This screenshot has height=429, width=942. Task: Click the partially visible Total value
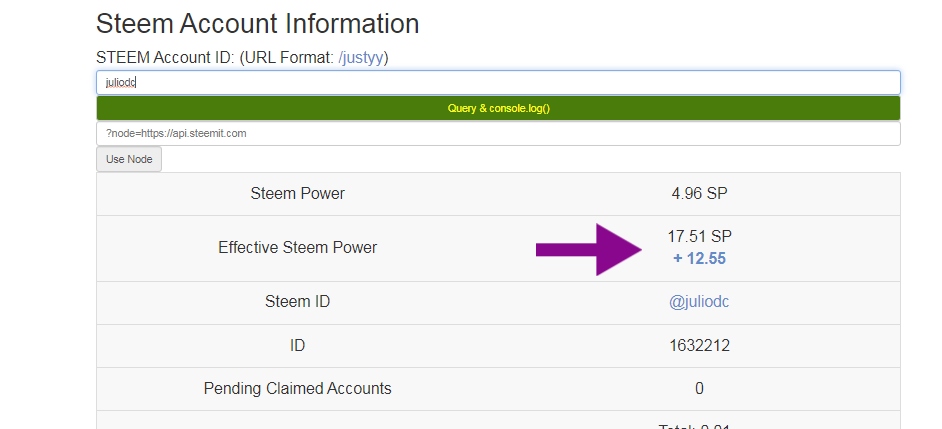(x=694, y=426)
